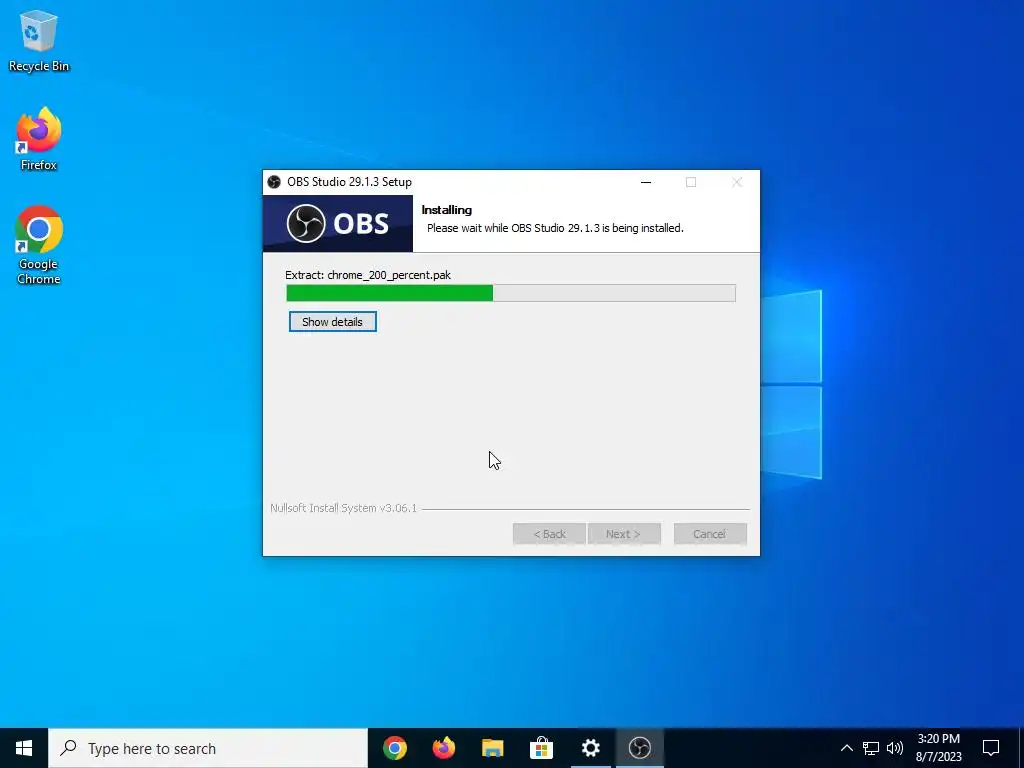Minimize the OBS Studio Setup window

[646, 182]
